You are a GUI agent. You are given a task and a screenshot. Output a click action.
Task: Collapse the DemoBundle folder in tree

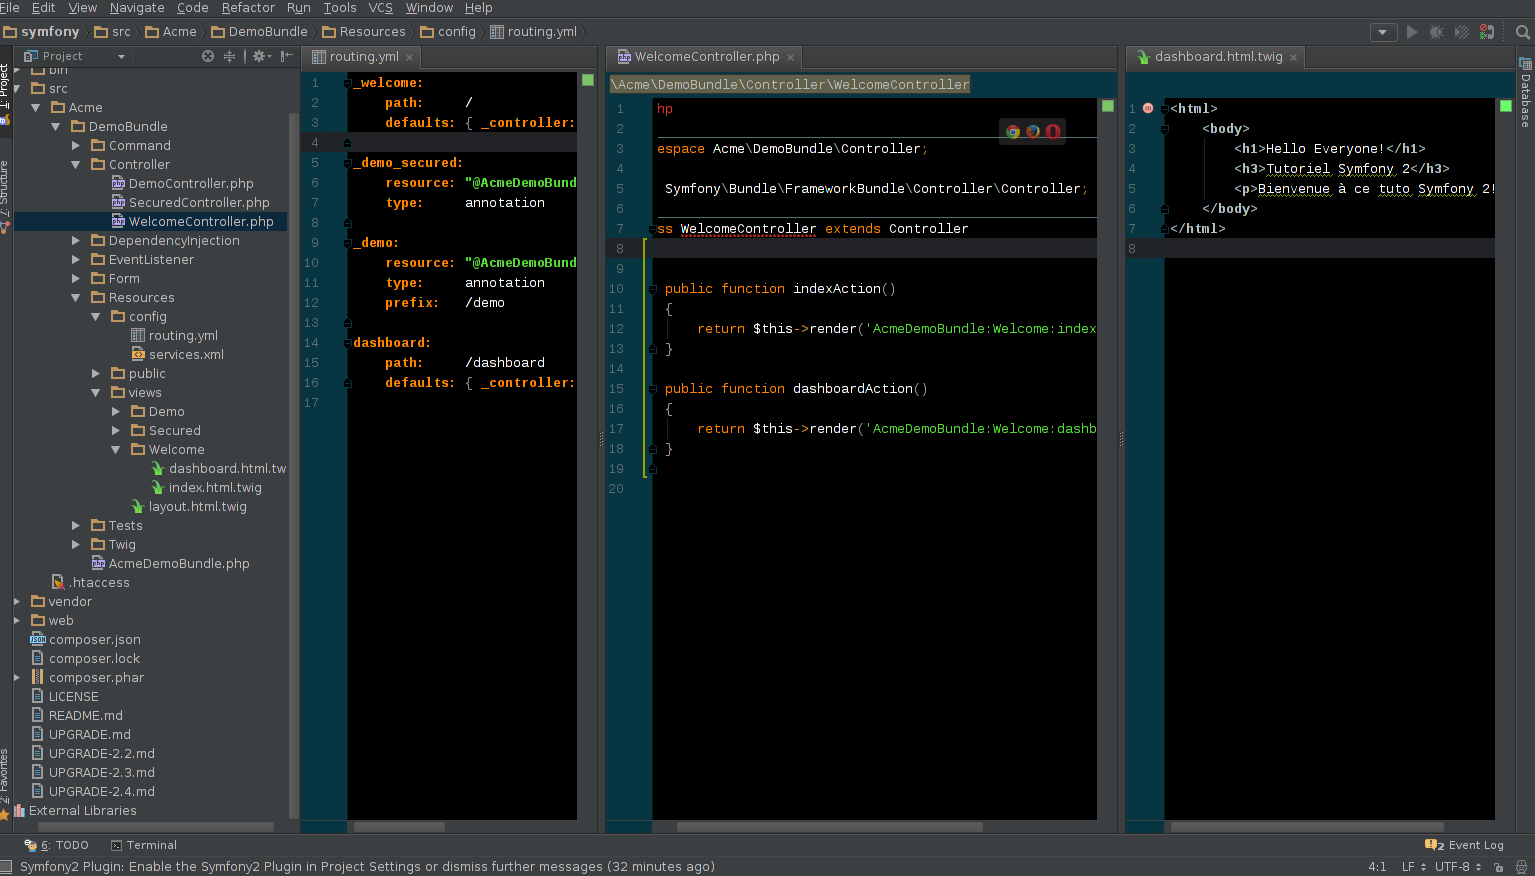coord(56,127)
